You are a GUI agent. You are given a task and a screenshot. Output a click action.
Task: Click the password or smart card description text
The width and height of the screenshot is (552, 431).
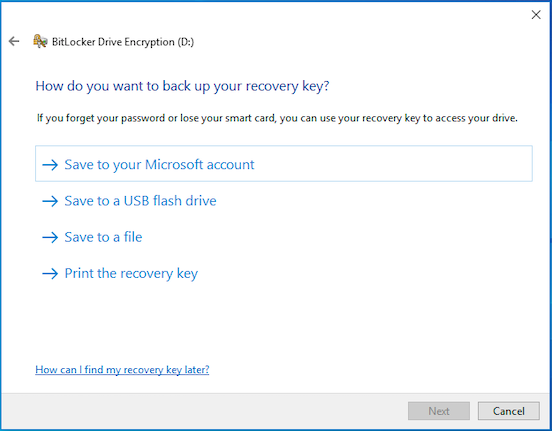(277, 118)
